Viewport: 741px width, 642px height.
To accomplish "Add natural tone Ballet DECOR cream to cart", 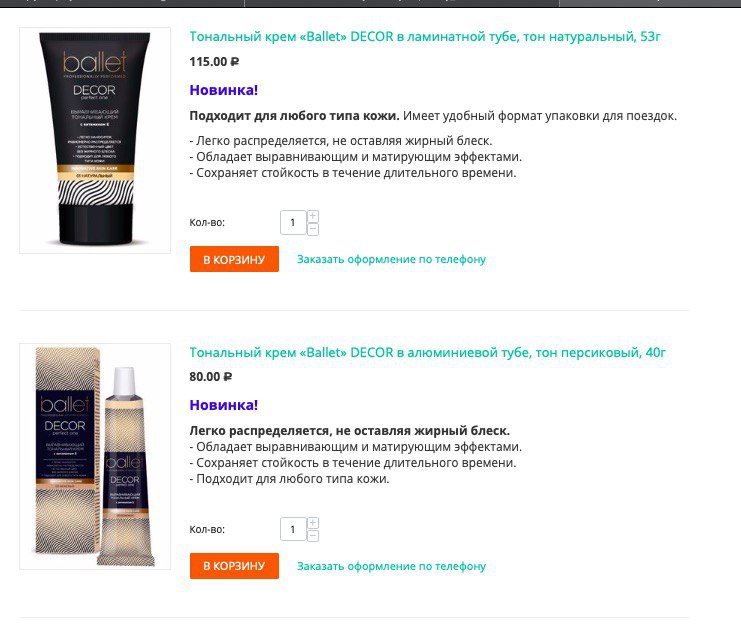I will pos(234,259).
